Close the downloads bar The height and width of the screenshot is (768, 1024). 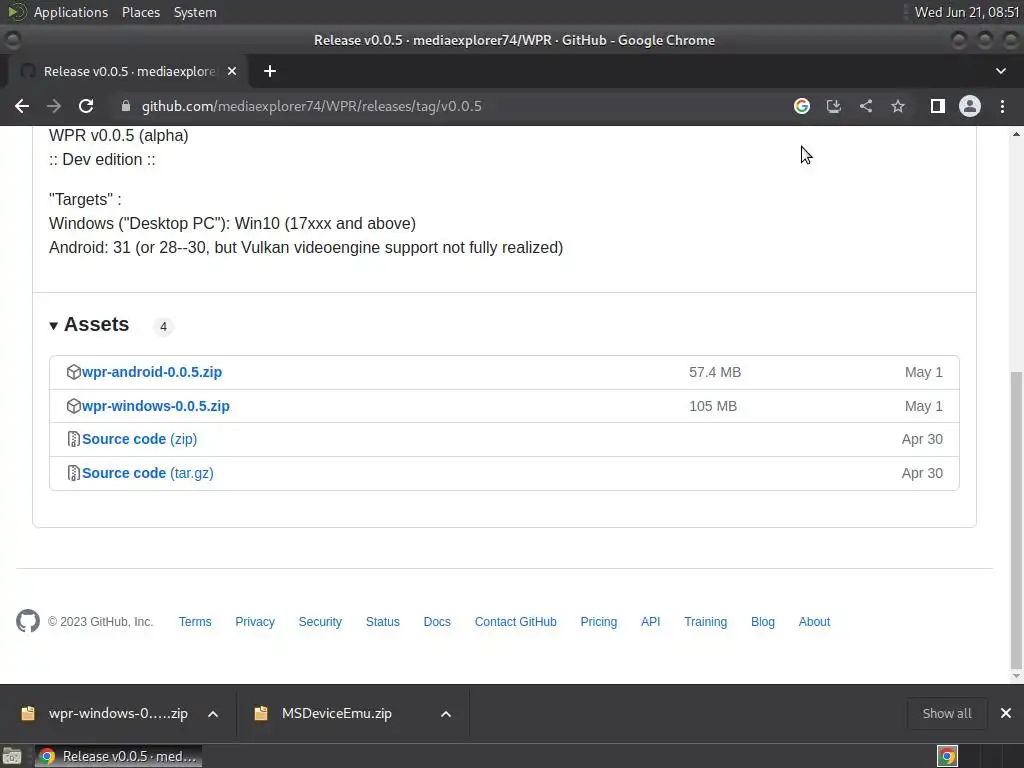[1006, 713]
